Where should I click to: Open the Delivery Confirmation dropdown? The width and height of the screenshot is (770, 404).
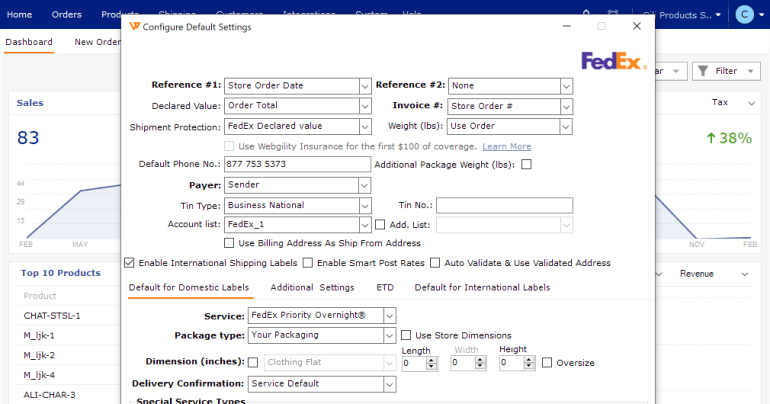click(389, 384)
